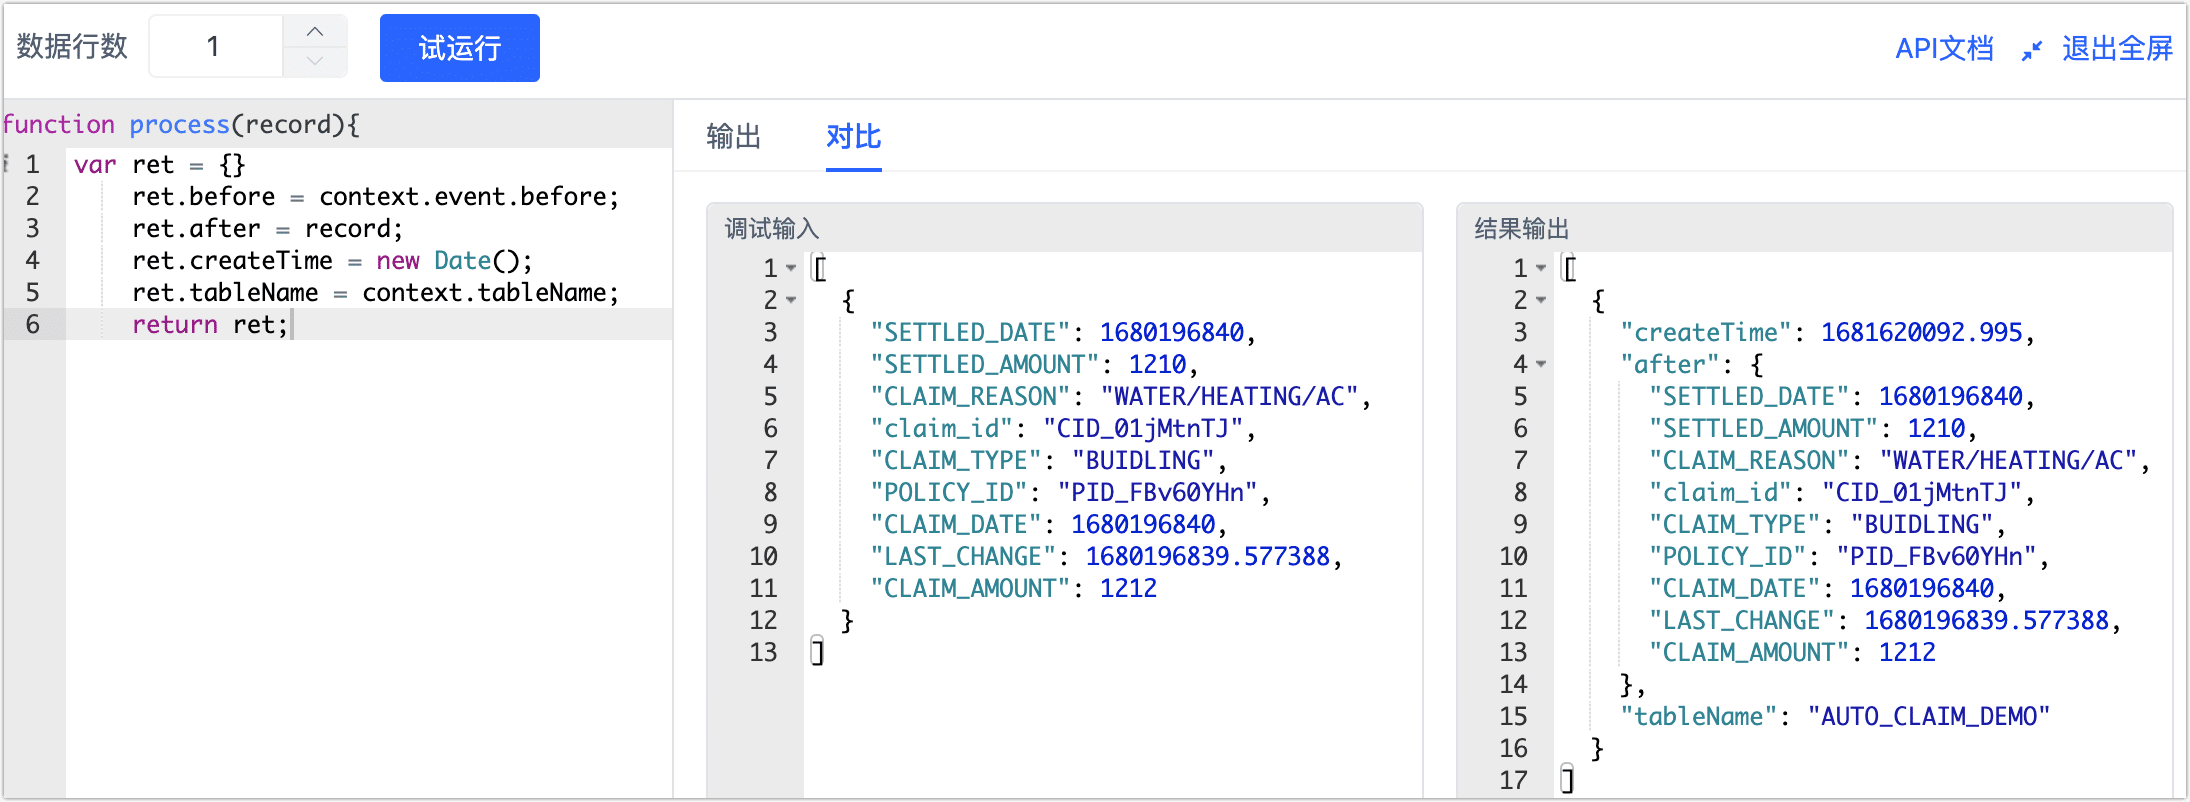This screenshot has width=2190, height=802.
Task: Click the tableName line in 结果输出
Action: pos(1834,717)
